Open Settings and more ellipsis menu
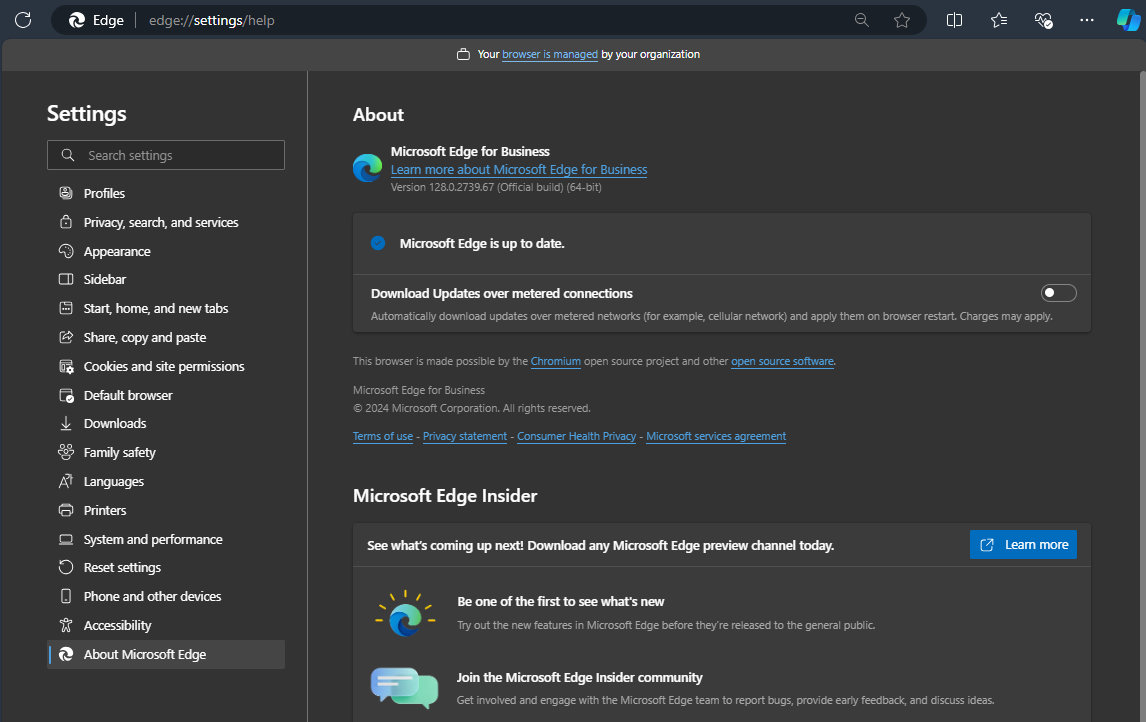The width and height of the screenshot is (1146, 722). coord(1087,20)
